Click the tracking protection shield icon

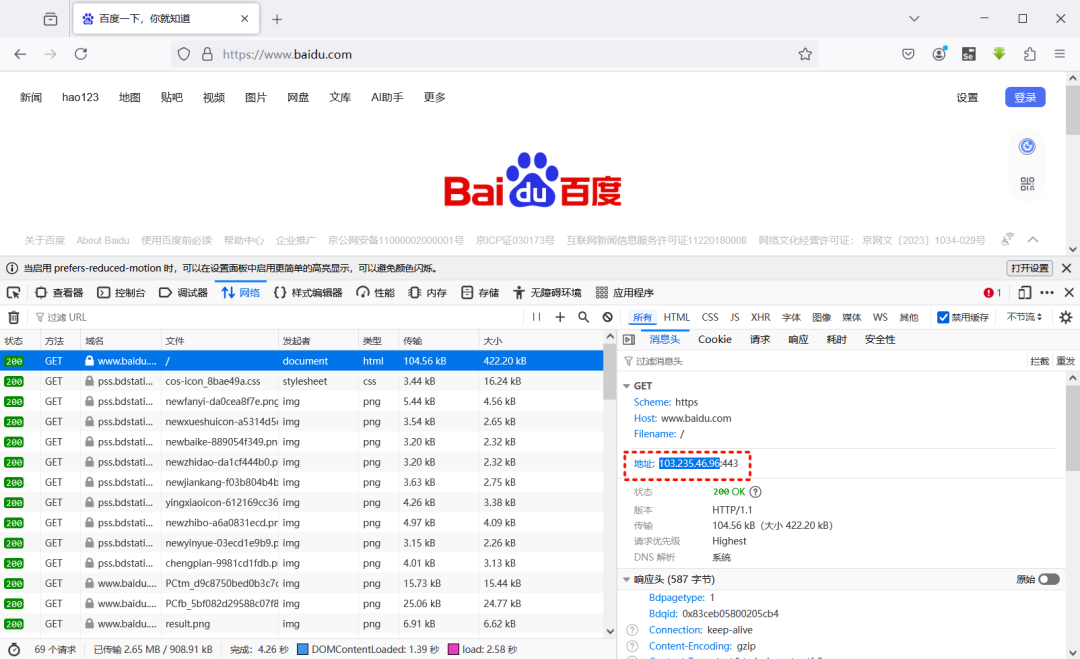point(184,54)
